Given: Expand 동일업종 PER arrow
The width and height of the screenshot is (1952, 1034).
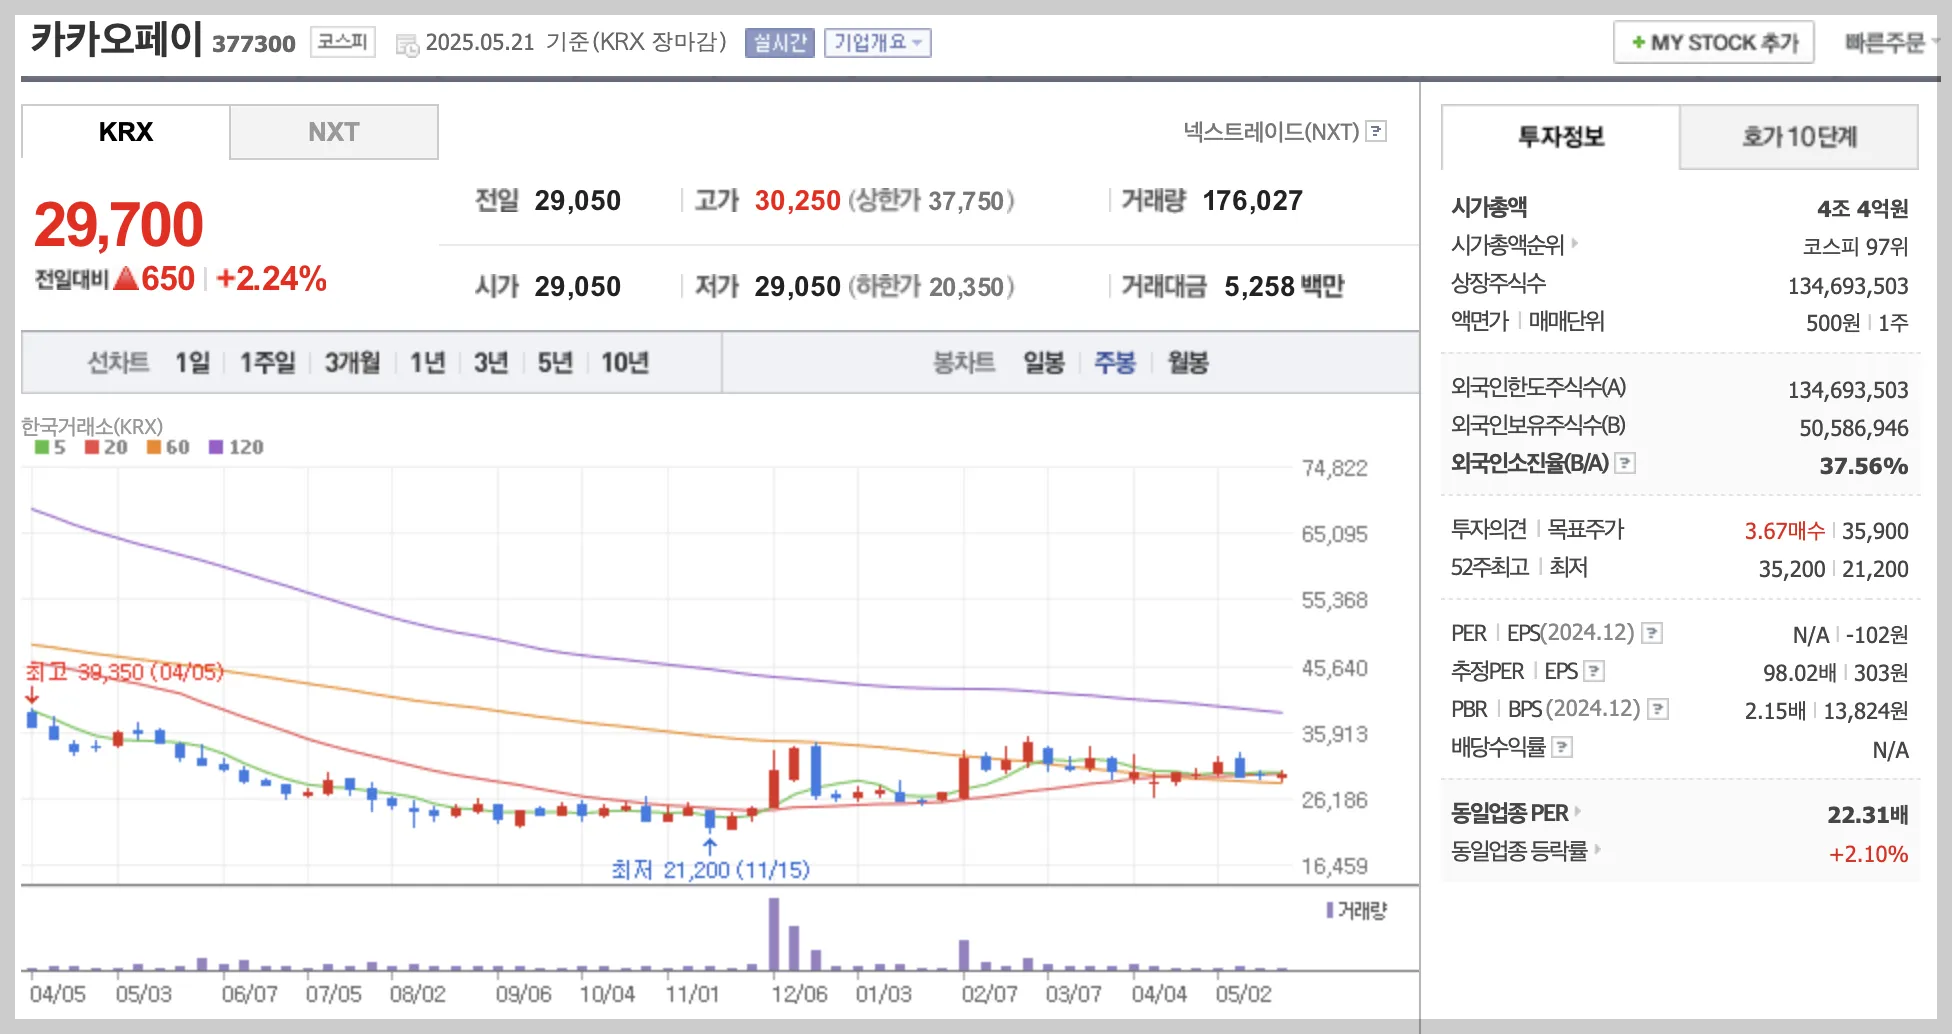Looking at the screenshot, I should tap(1578, 811).
